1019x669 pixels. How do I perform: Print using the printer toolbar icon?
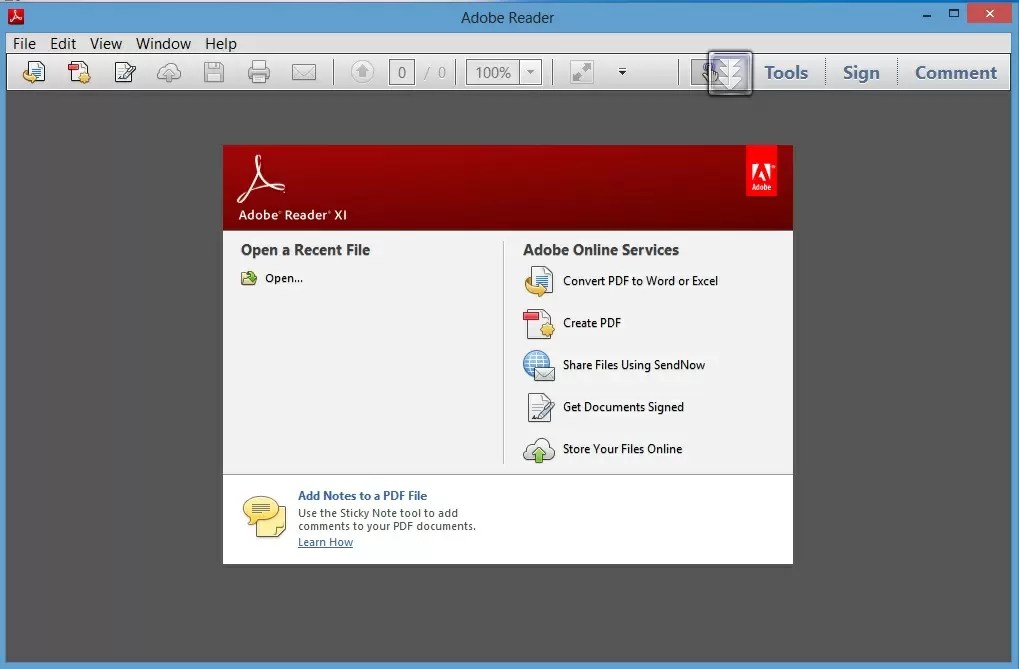coord(259,72)
